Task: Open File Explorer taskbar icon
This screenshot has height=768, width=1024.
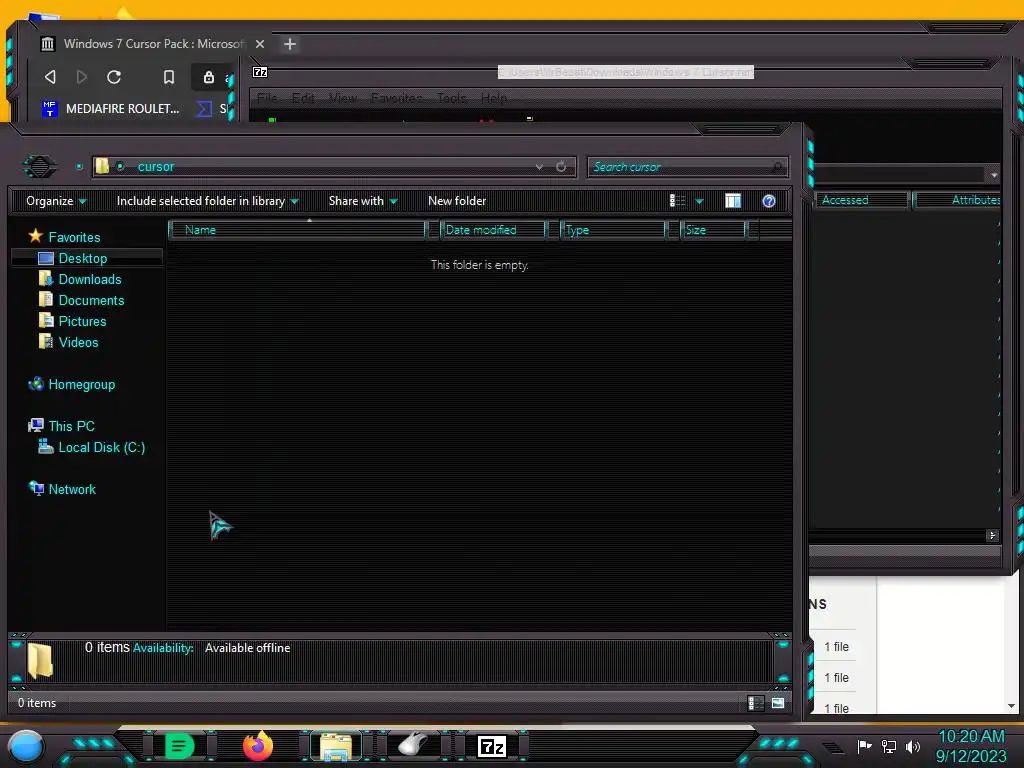Action: pos(336,746)
